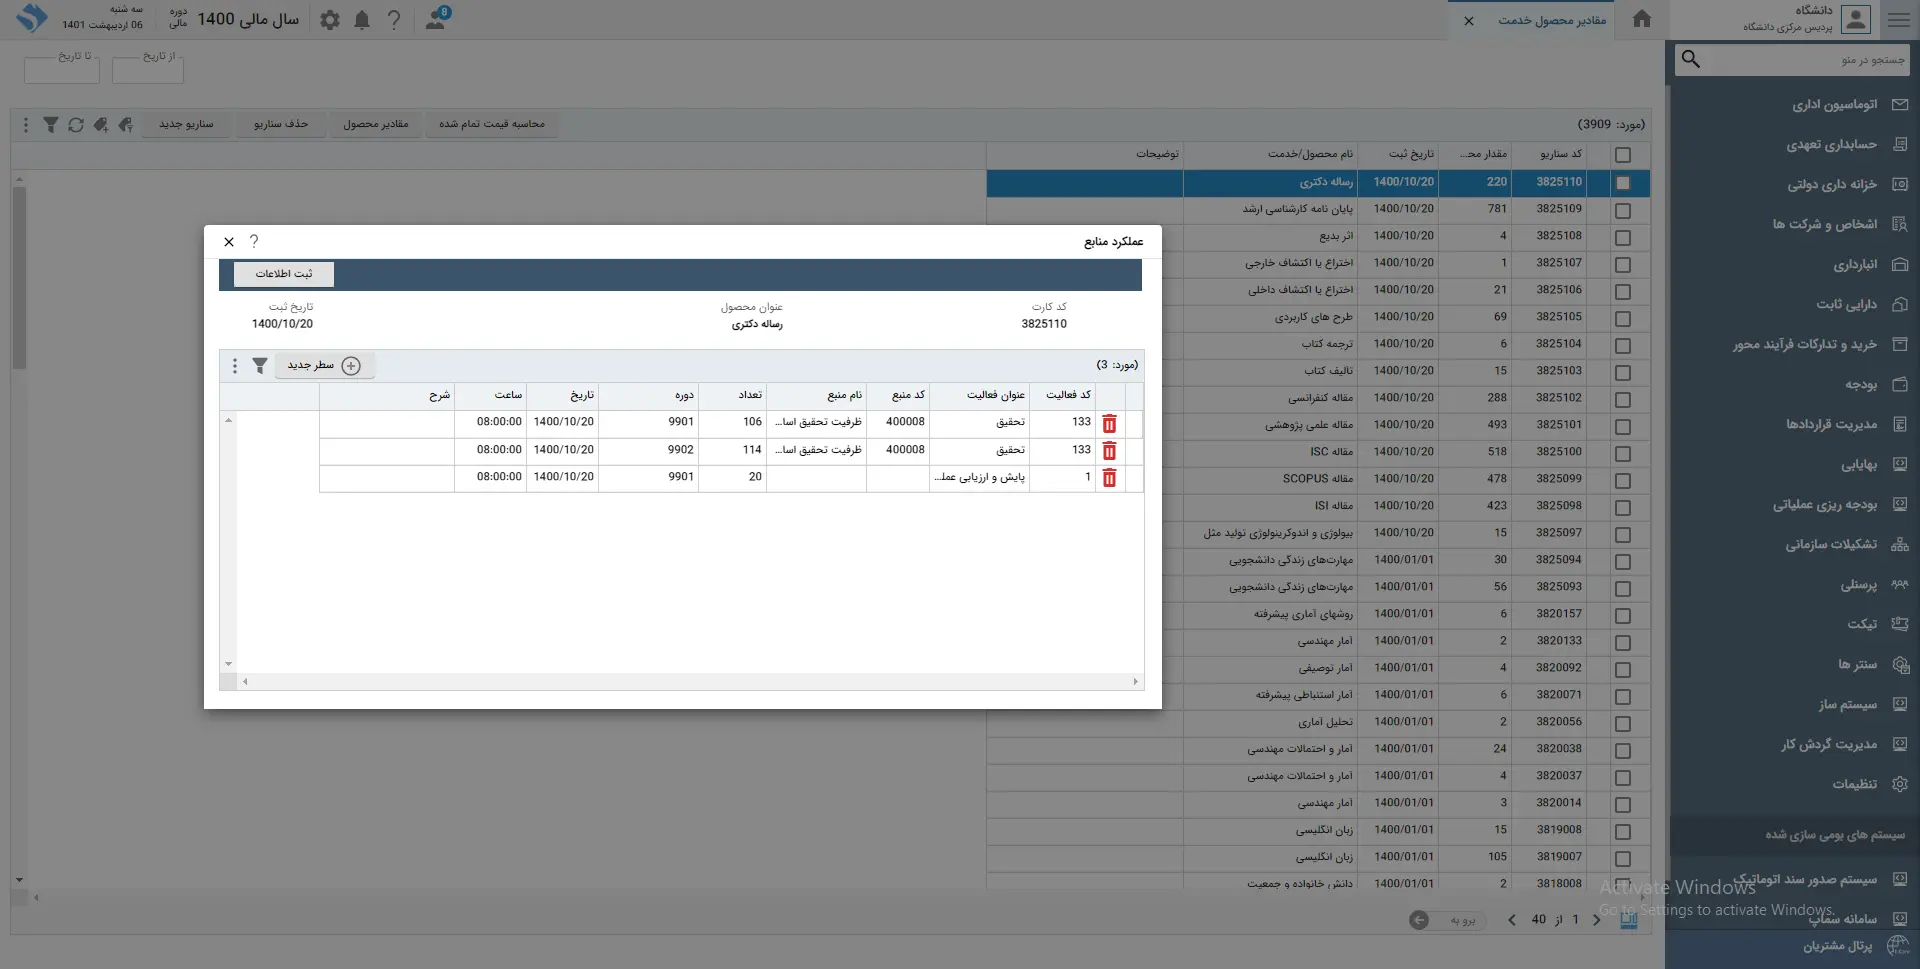The image size is (1920, 969).
Task: Toggle the select-all checkbox in the grid header
Action: pyautogui.click(x=1622, y=155)
